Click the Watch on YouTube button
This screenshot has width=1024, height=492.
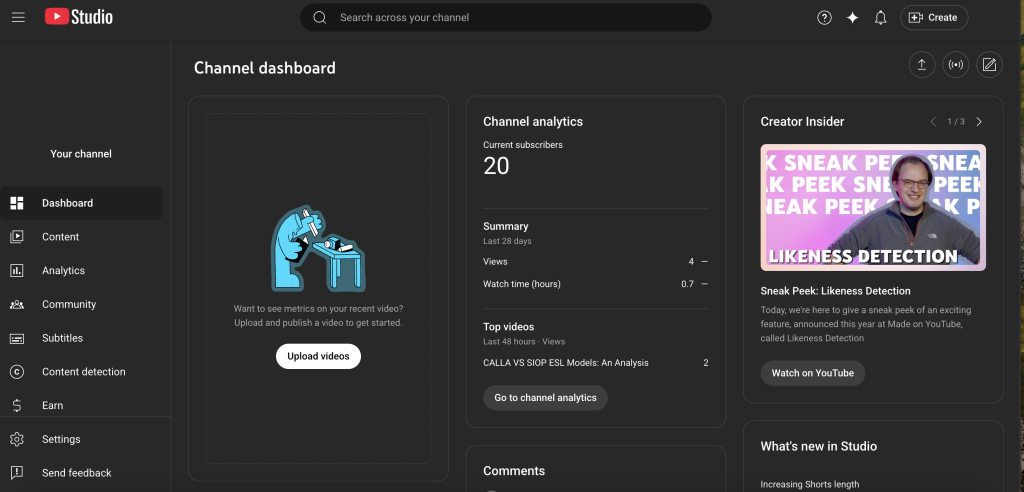(x=812, y=373)
